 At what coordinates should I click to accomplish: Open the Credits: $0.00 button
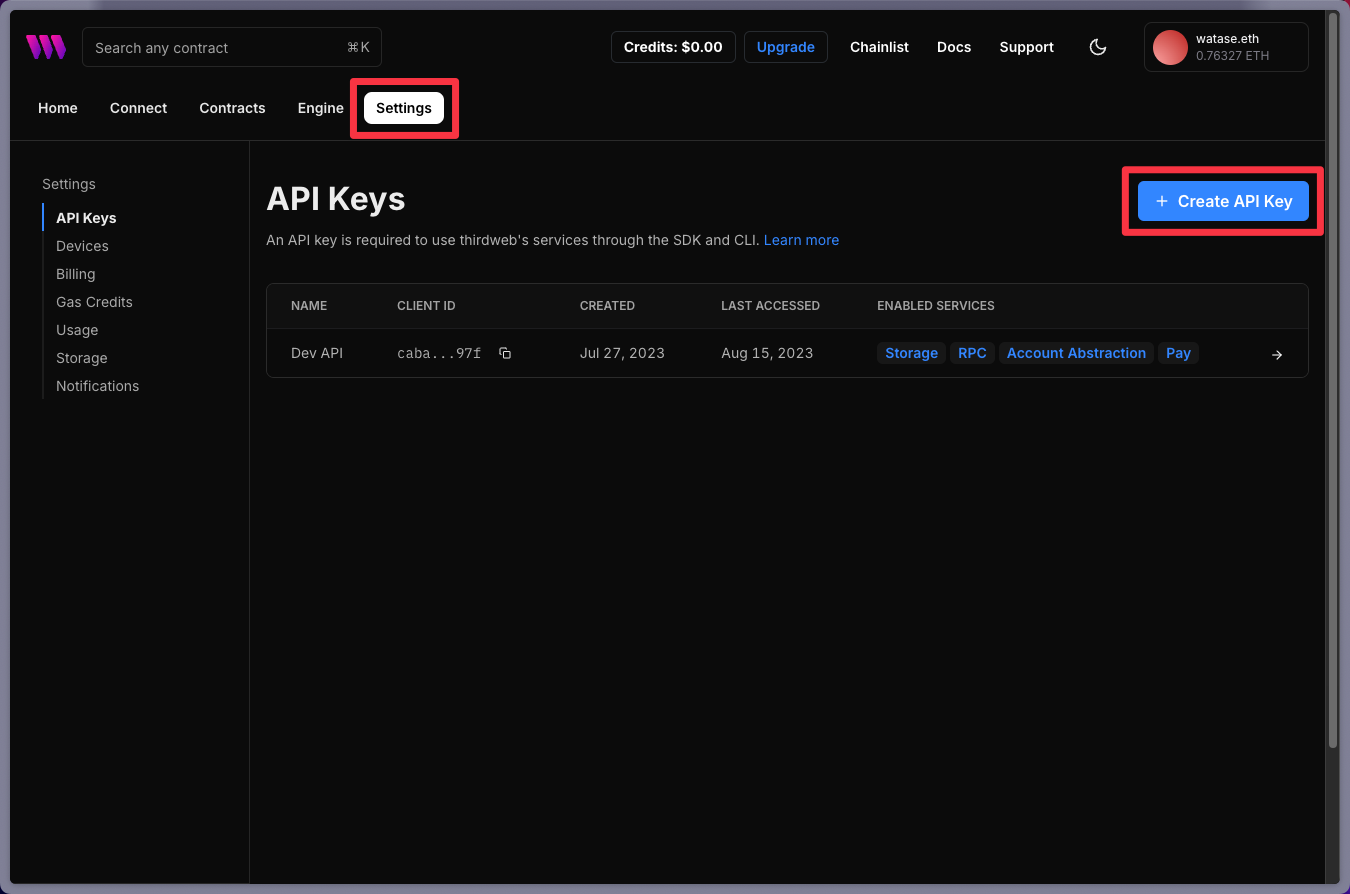(673, 47)
